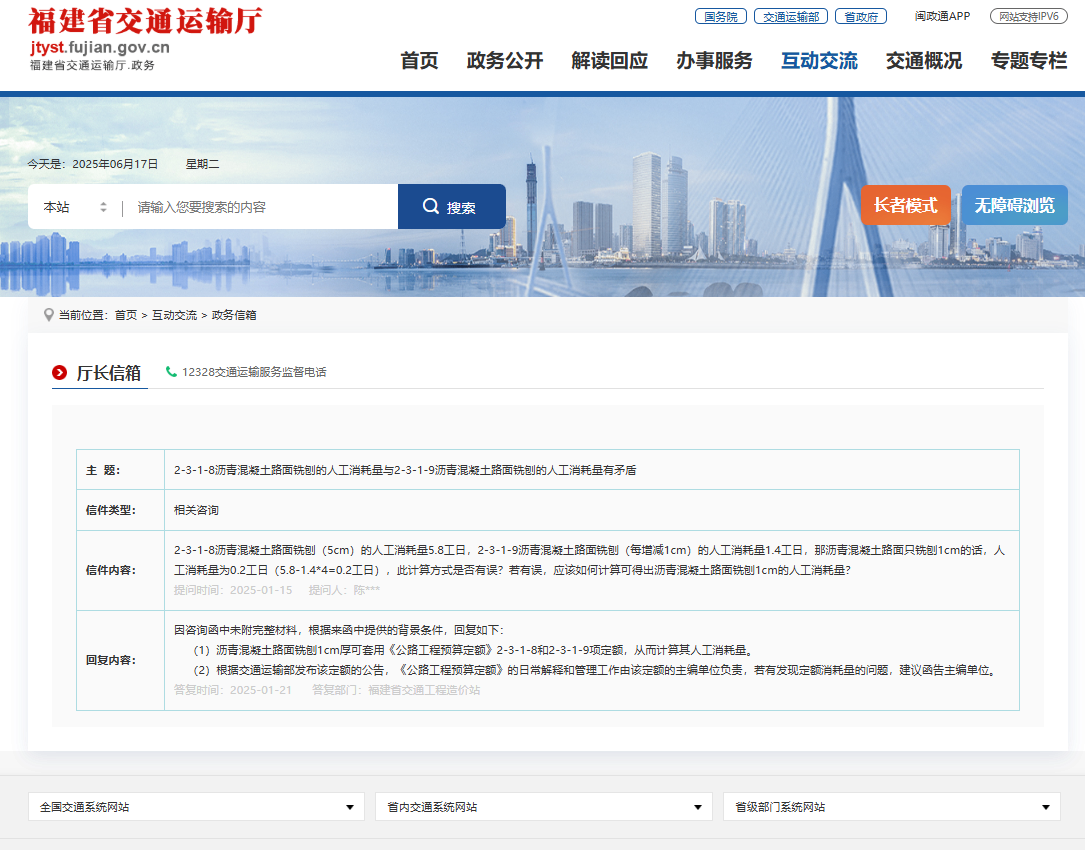Expand the 全国交通系统网站 dropdown

(x=195, y=806)
